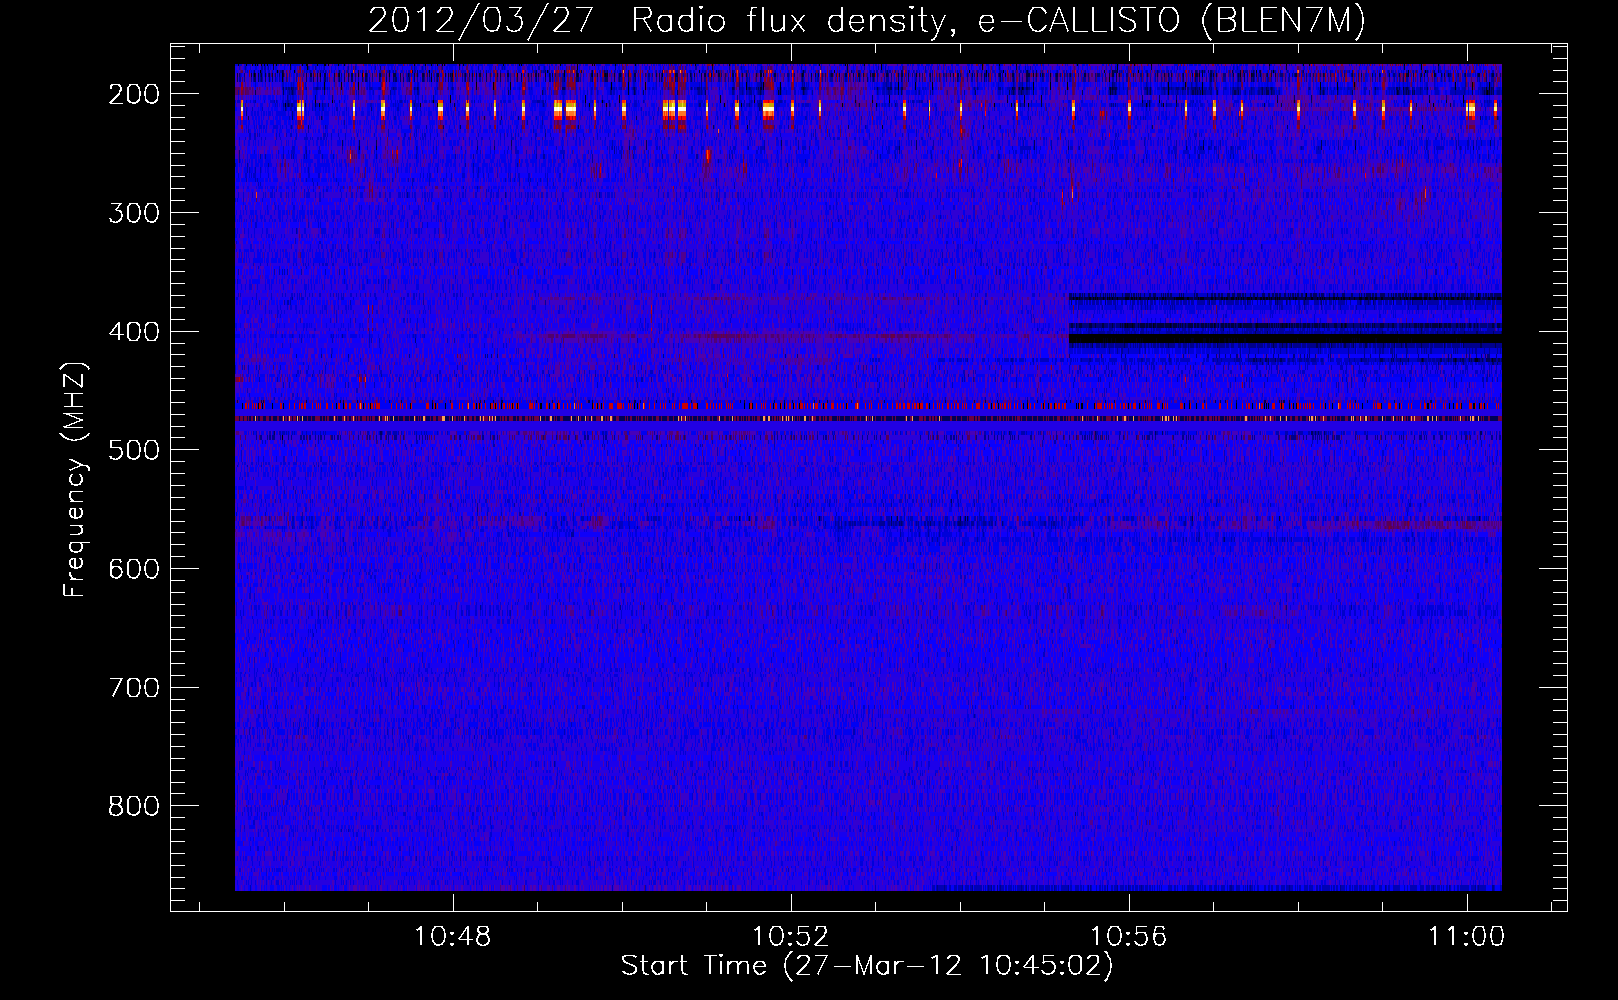Click the red-white interference line near 475 MHz

tap(868, 419)
